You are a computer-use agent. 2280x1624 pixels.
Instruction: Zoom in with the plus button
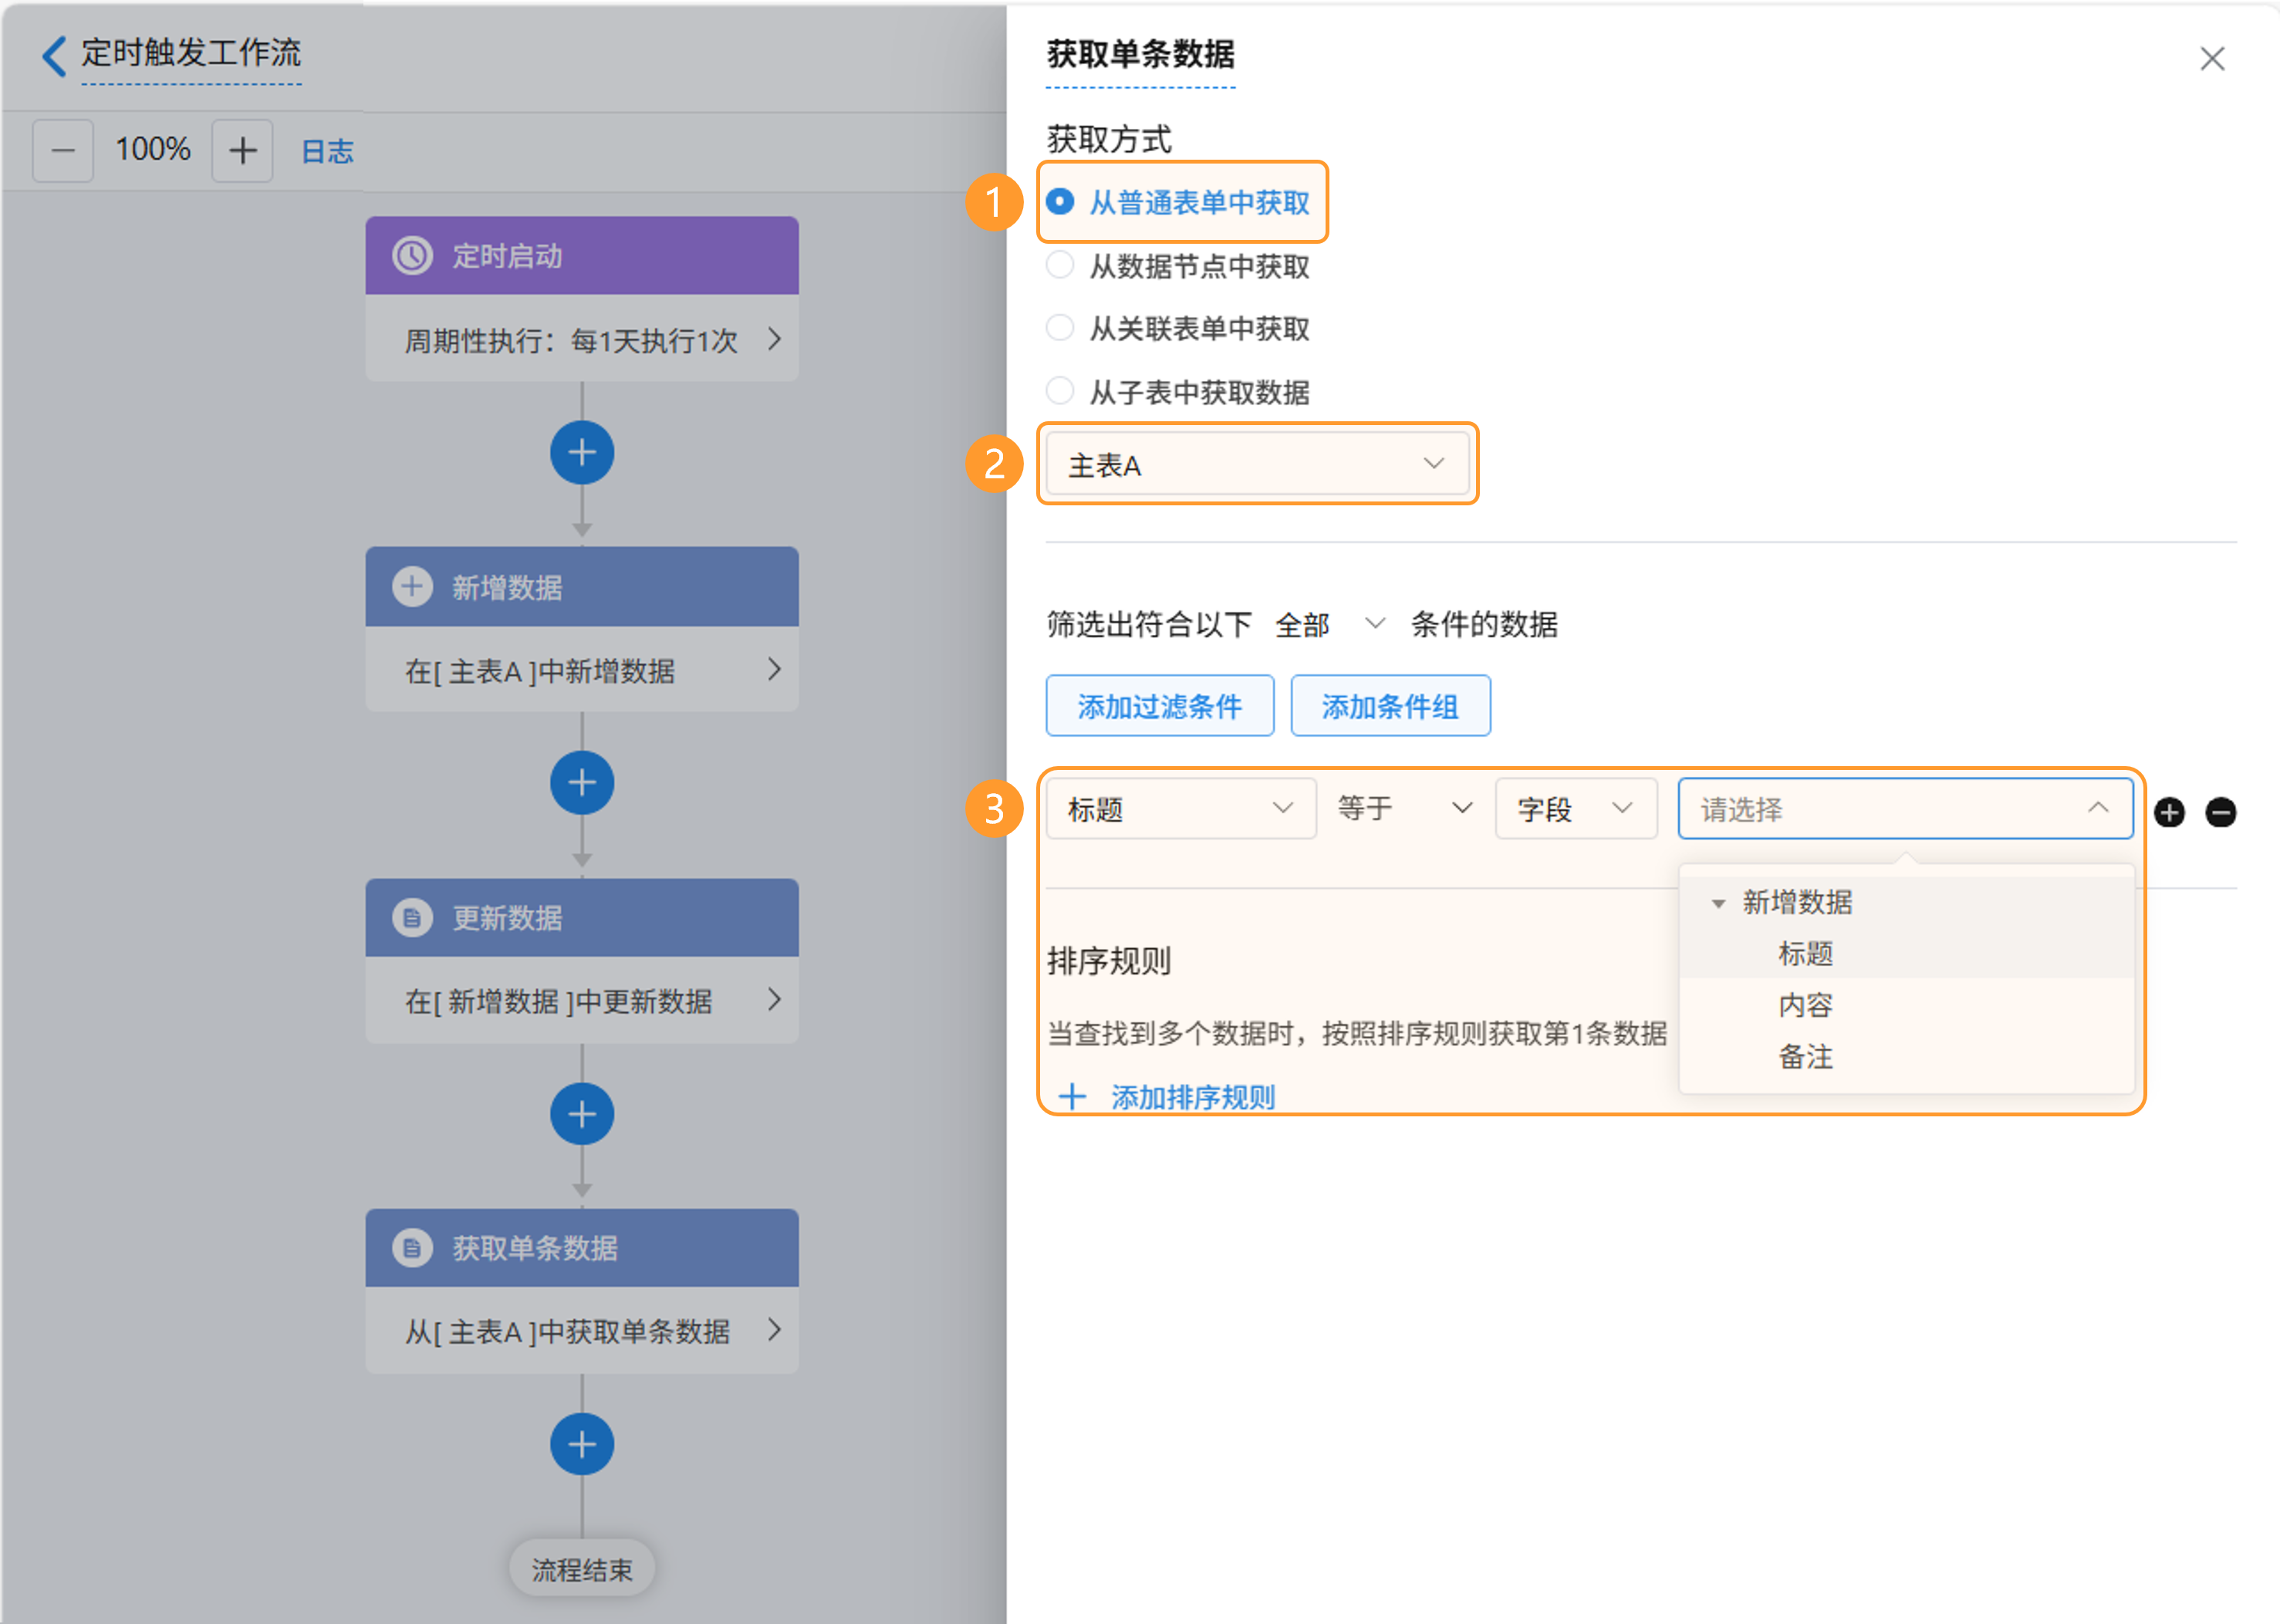click(242, 151)
